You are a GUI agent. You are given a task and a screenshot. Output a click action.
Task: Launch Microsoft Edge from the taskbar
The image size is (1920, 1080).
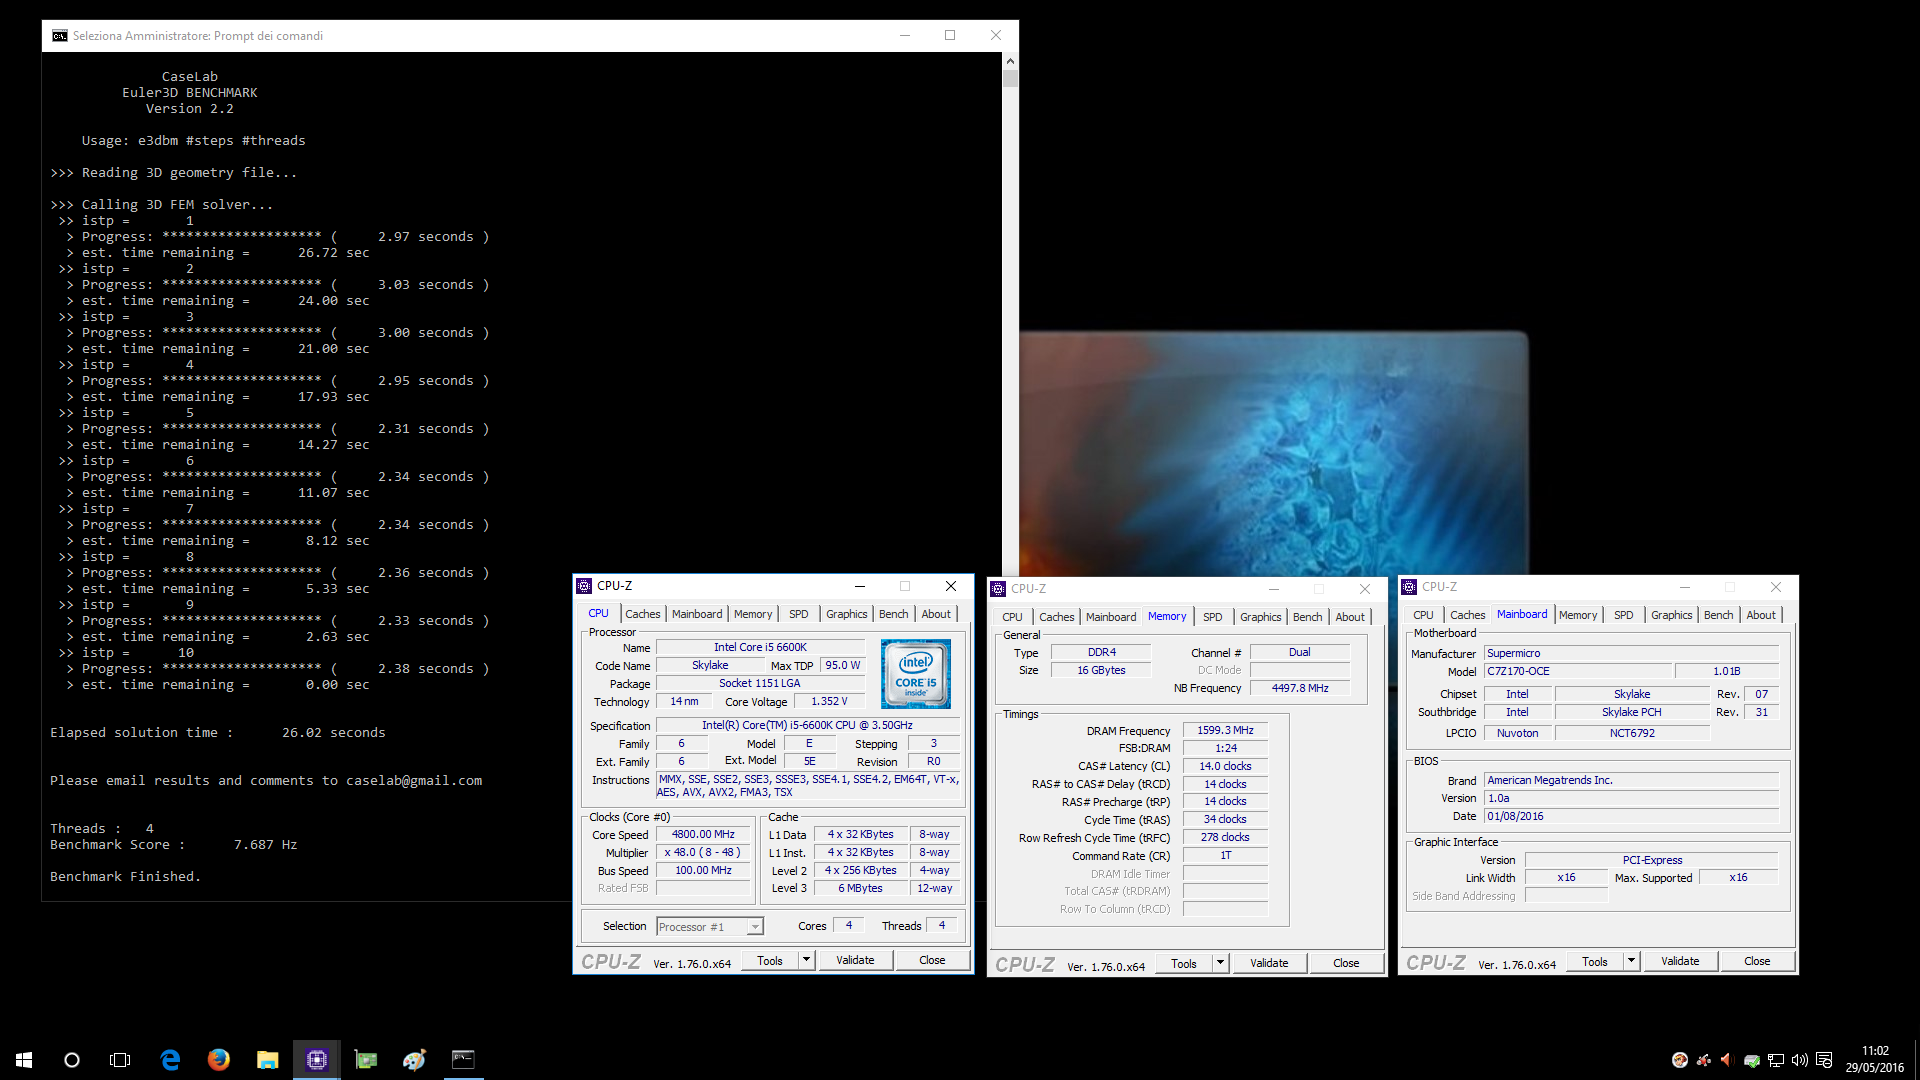point(170,1060)
